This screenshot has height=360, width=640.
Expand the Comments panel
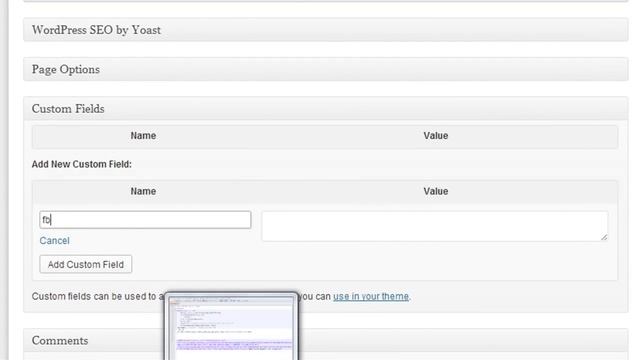[x=325, y=340]
